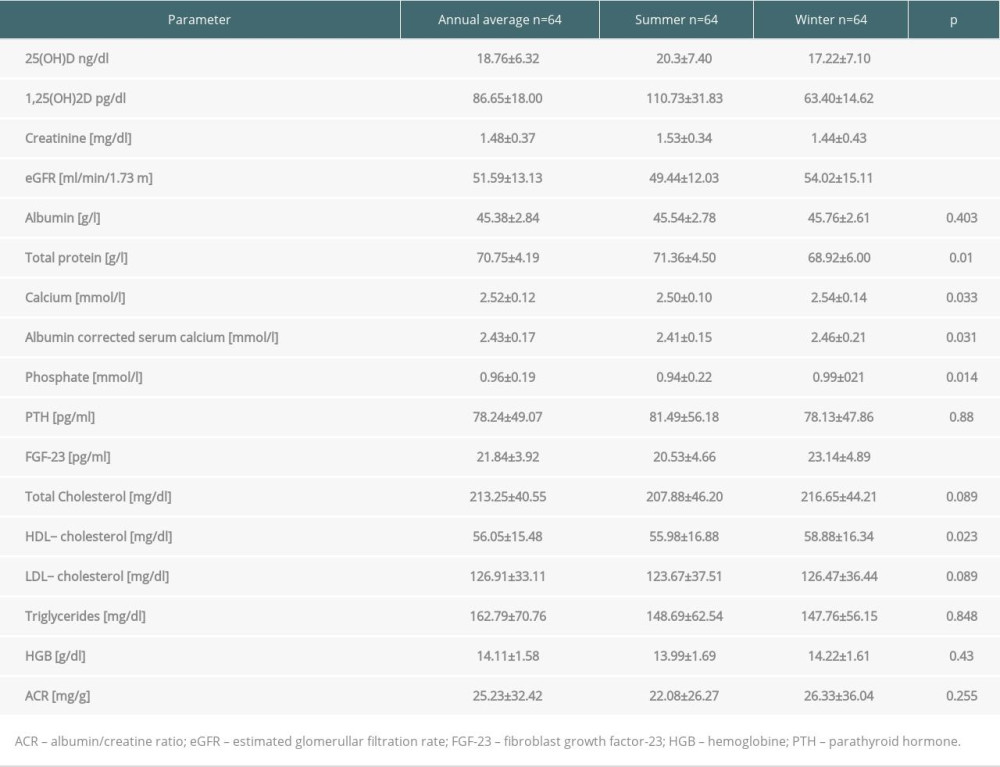Select the Annual average n=64 header
The image size is (1000, 767).
pos(499,20)
